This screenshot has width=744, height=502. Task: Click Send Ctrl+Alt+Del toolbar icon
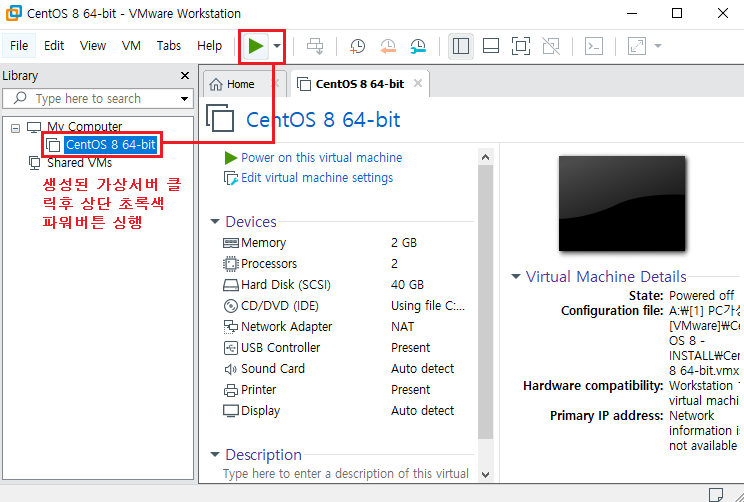coord(315,46)
